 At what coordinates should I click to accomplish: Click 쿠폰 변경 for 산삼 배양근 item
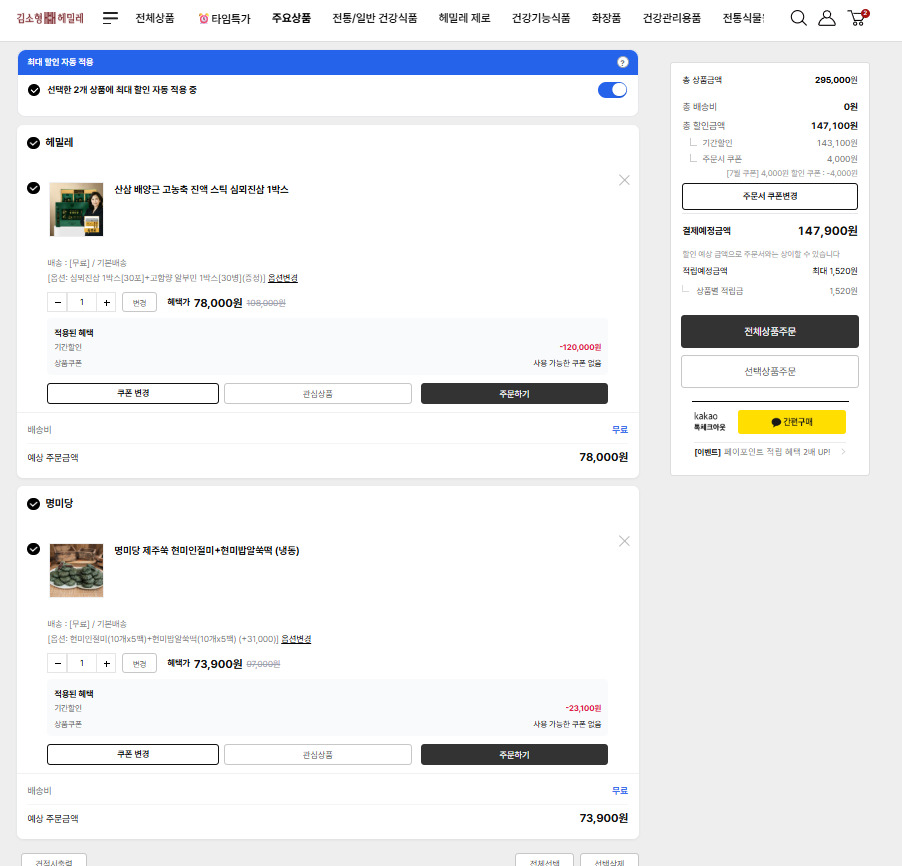pyautogui.click(x=133, y=394)
